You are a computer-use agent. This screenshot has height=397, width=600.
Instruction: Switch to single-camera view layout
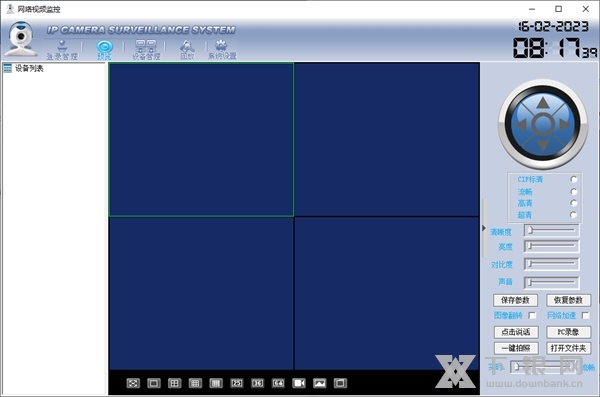(154, 383)
